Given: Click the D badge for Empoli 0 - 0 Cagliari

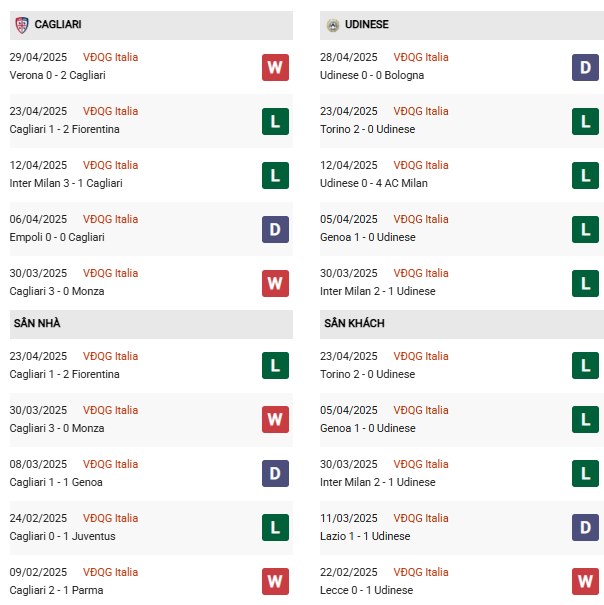Looking at the screenshot, I should tap(275, 230).
